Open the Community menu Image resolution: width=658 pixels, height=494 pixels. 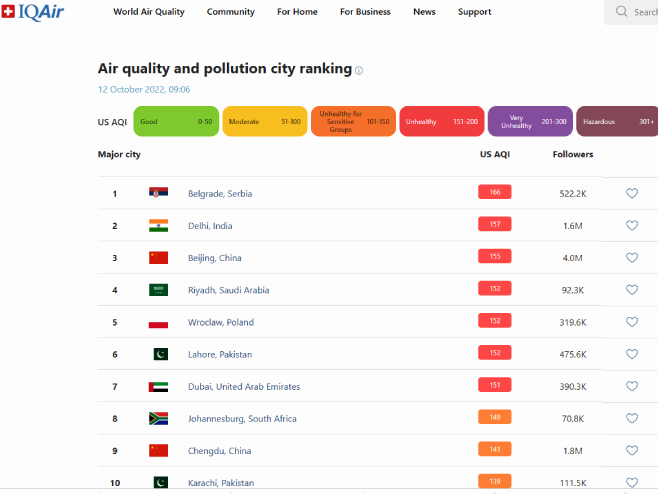230,12
